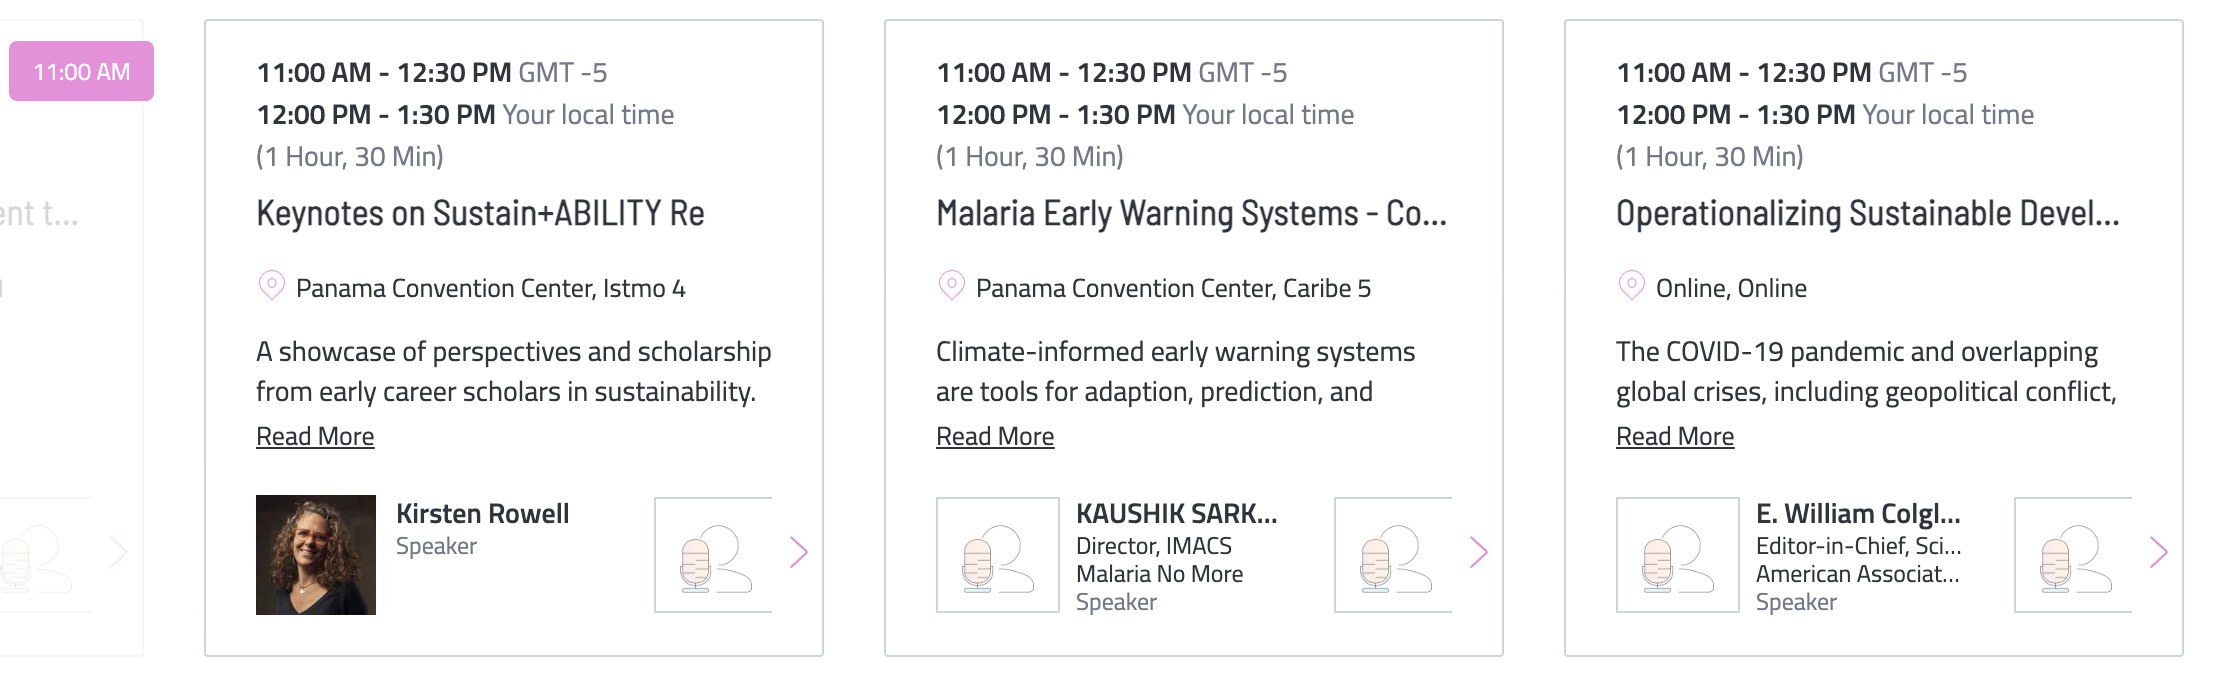Show next speaker in Operationalizing Sustainable session
2230x690 pixels.
(x=2158, y=552)
